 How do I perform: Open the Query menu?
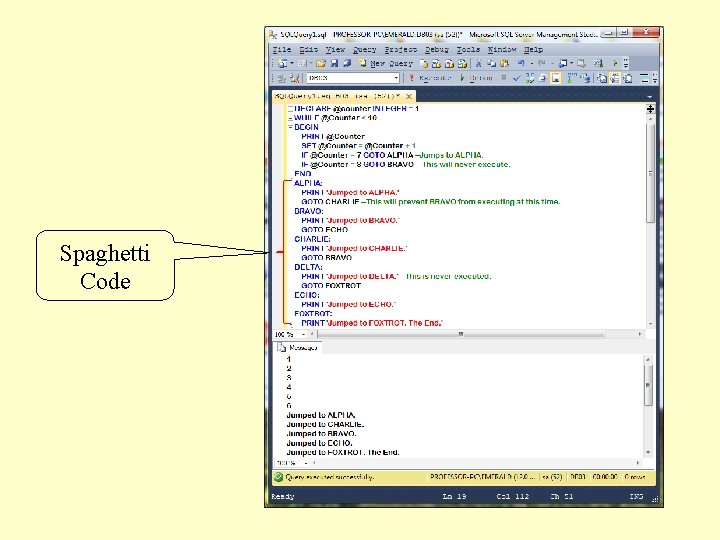tap(364, 49)
